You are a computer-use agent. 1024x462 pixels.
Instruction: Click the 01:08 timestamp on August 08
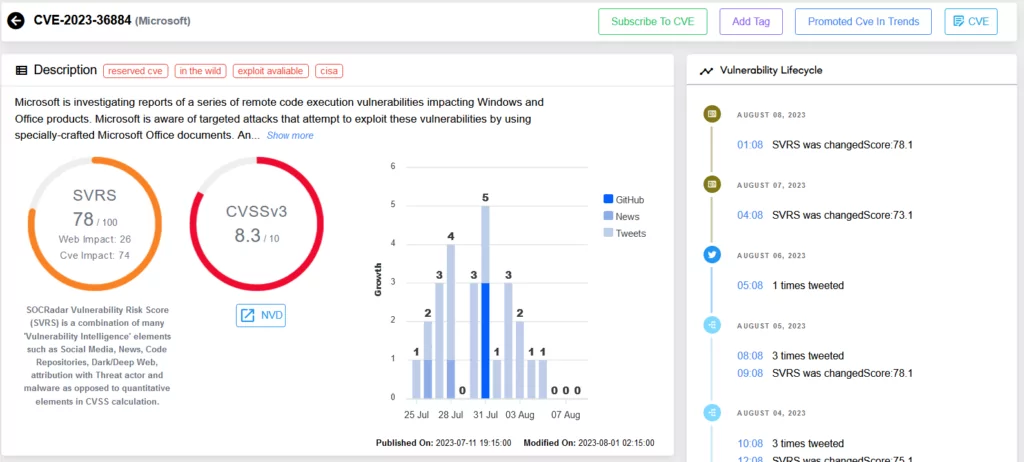pyautogui.click(x=750, y=144)
